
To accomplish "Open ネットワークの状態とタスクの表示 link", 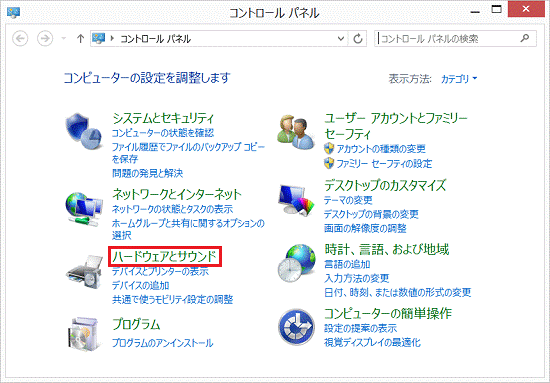I will (172, 209).
